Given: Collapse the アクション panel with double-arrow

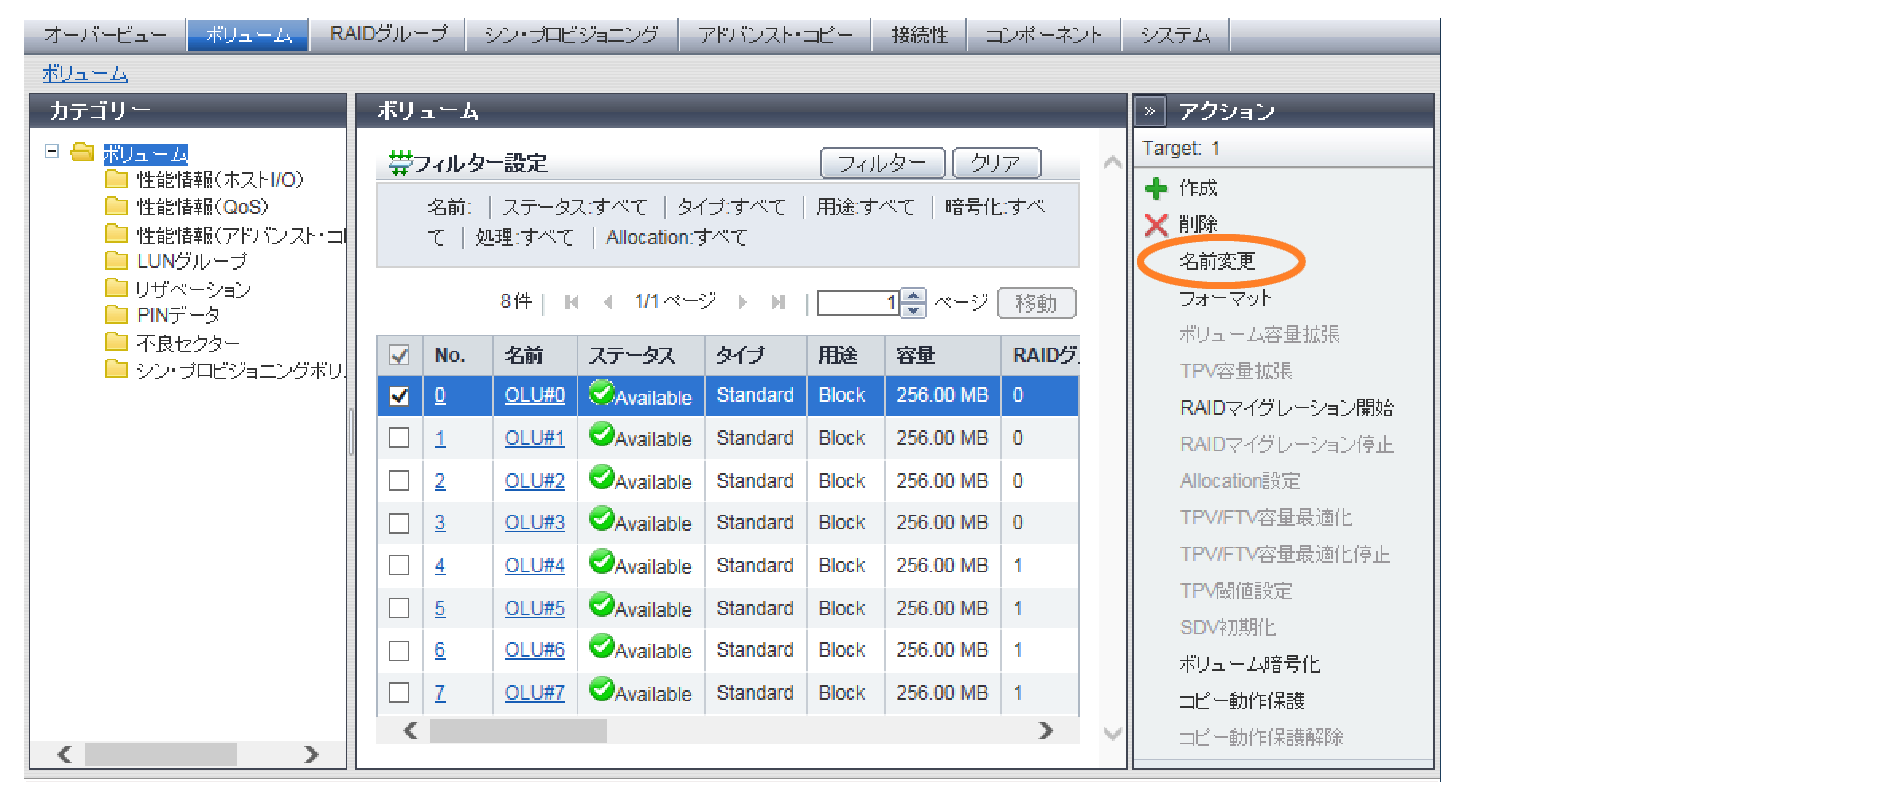Looking at the screenshot, I should [x=1150, y=111].
